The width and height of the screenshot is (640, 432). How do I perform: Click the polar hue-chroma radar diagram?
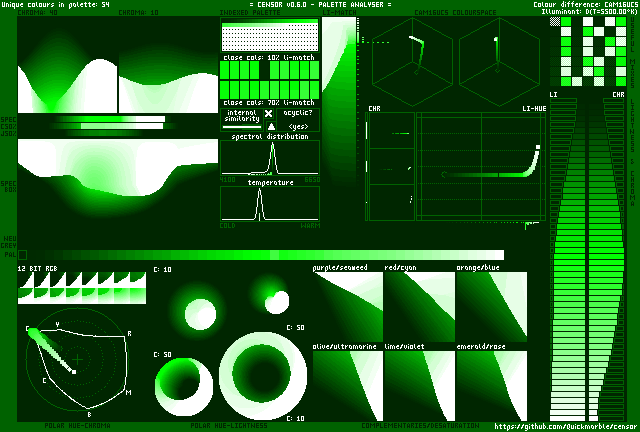[78, 365]
